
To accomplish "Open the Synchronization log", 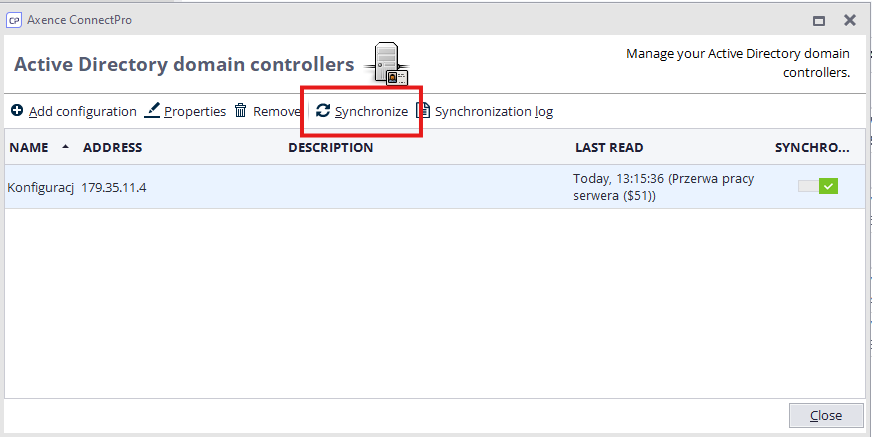I will point(493,111).
